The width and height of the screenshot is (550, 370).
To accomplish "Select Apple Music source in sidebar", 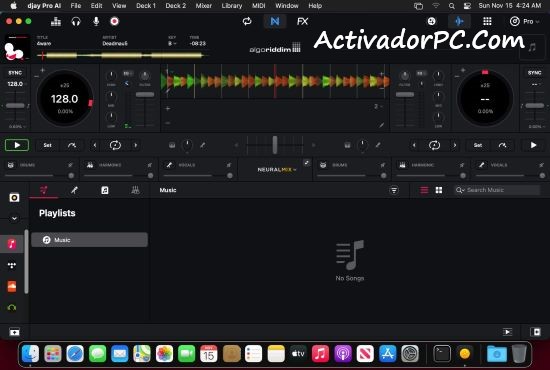I will click(x=12, y=244).
